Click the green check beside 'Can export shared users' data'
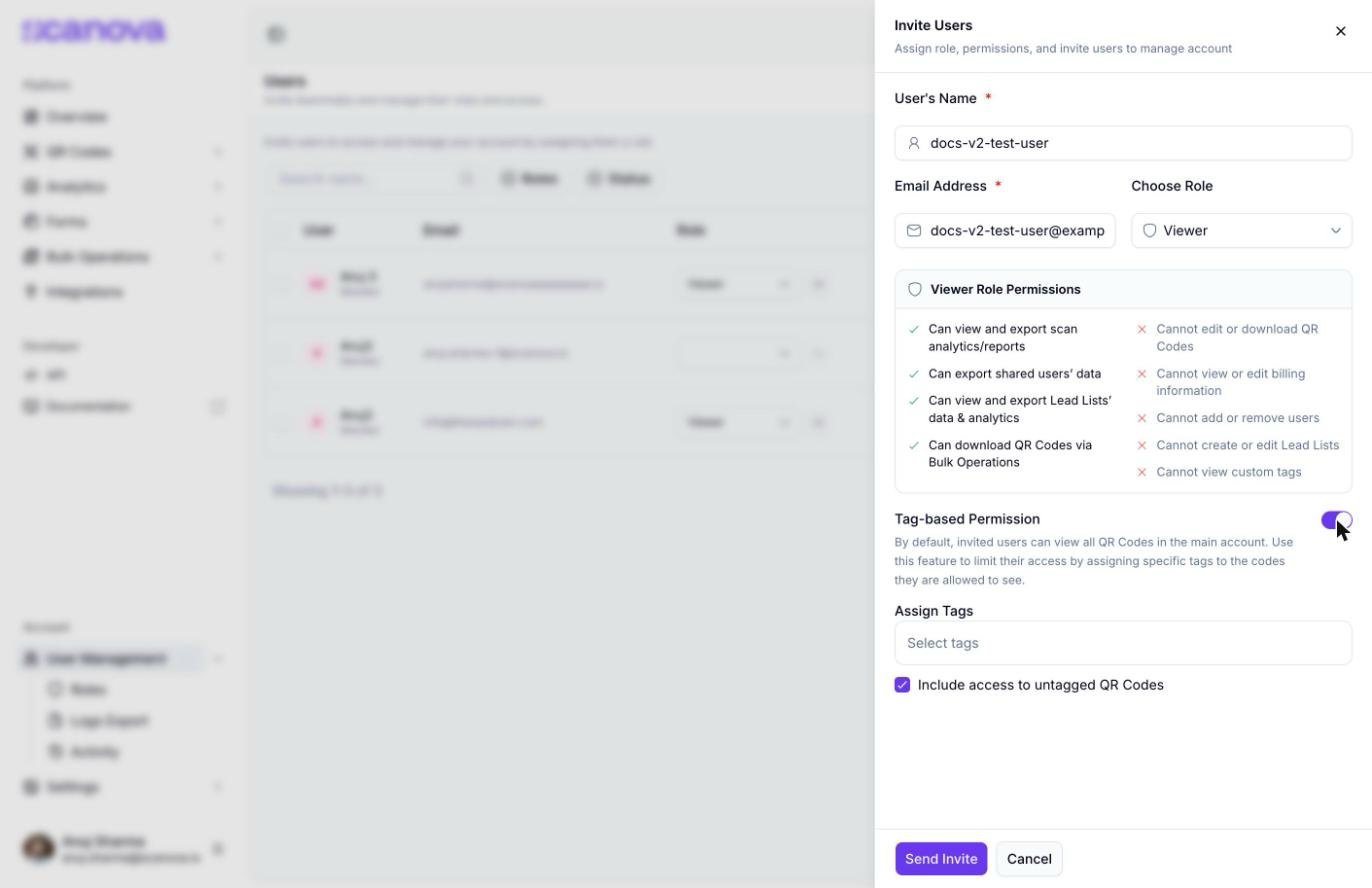Screen dimensions: 1372x888 coord(914,374)
